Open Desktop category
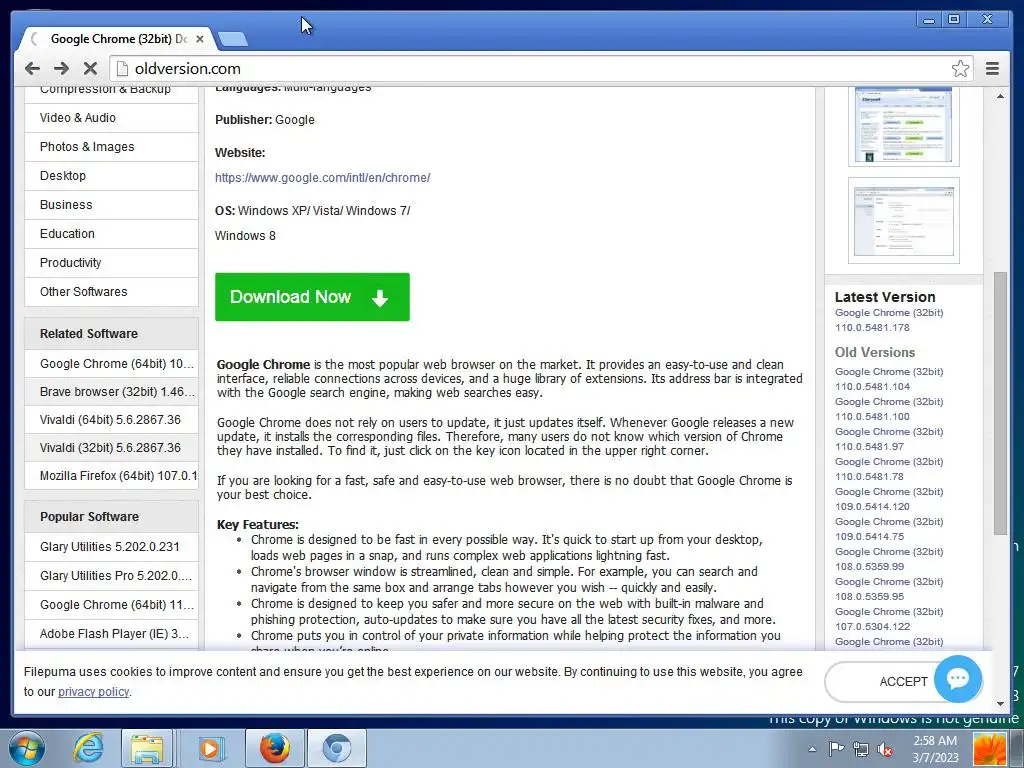This screenshot has width=1024, height=768. (x=111, y=176)
